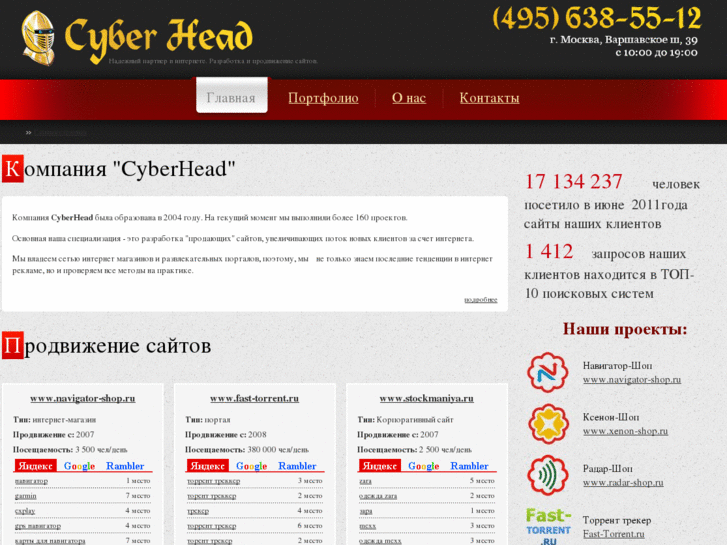Click the Радар-Шоп project name
The image size is (727, 545).
[607, 468]
